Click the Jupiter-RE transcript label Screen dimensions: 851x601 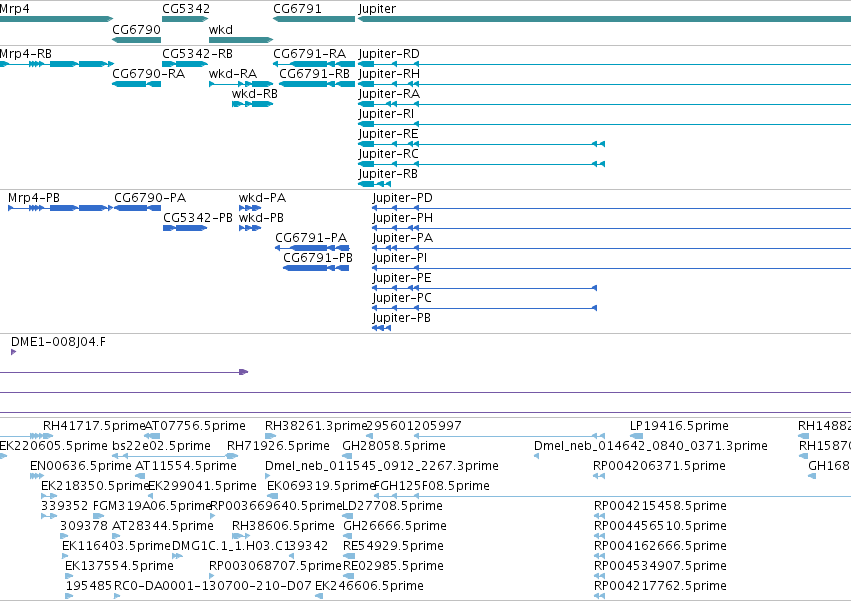(389, 134)
